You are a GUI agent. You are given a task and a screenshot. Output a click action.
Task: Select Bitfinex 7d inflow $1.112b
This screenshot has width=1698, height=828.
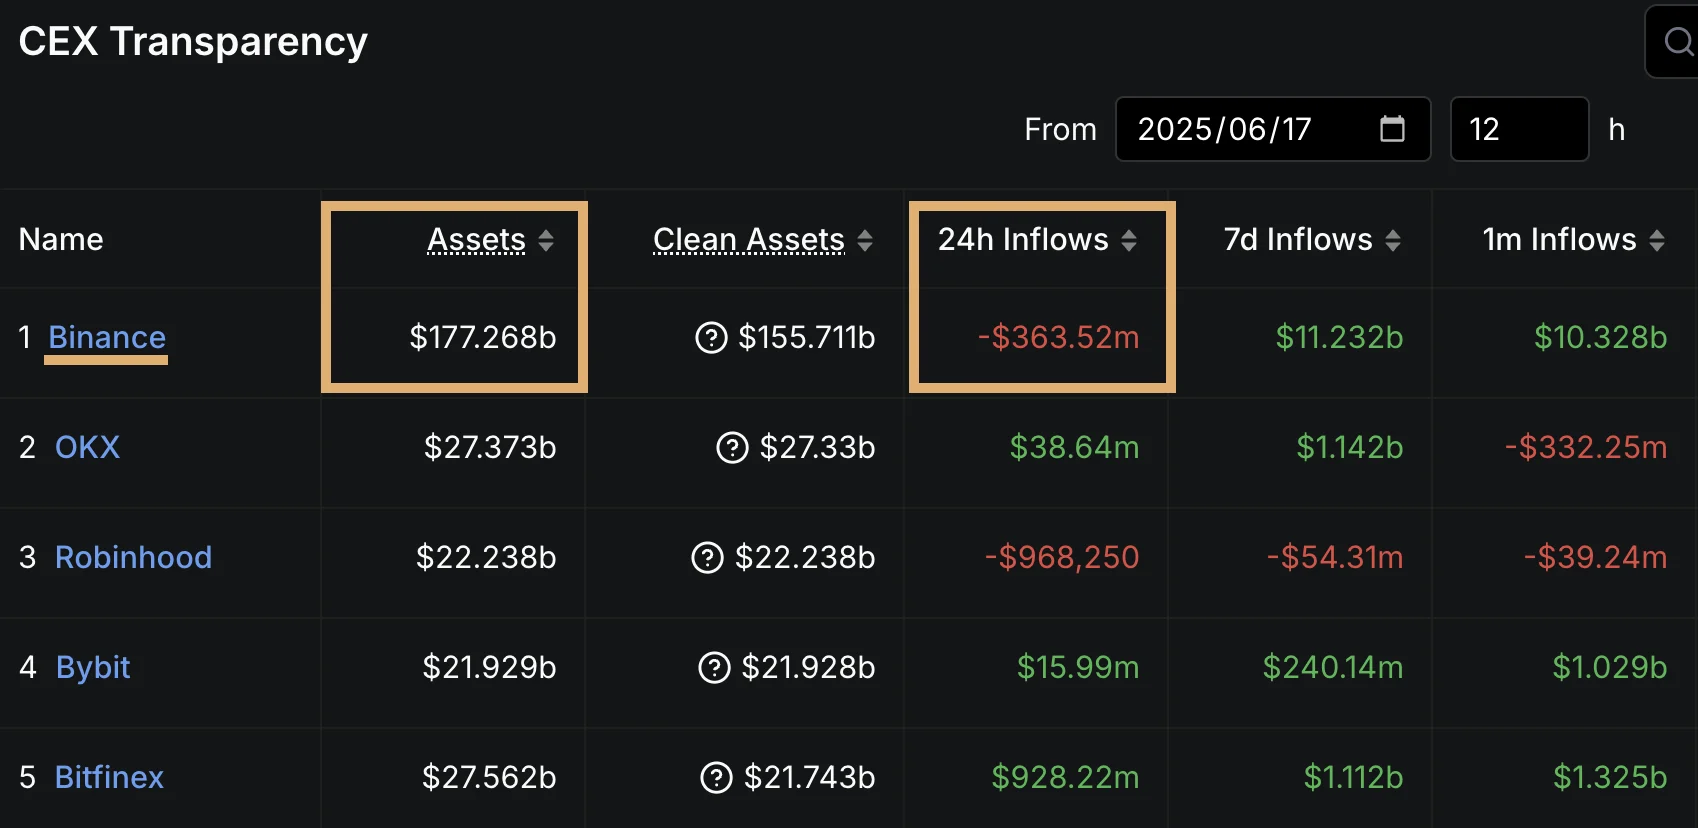coord(1354,777)
